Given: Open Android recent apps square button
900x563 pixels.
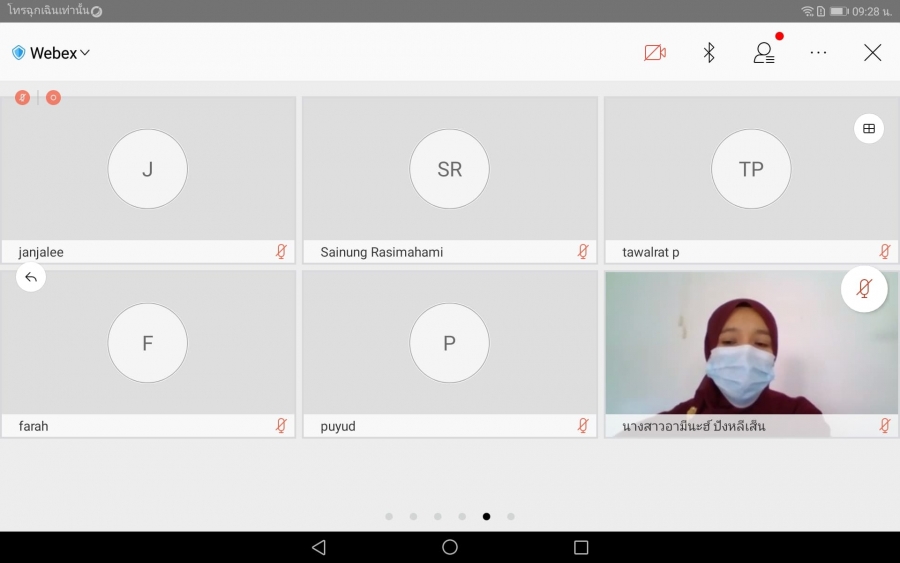Looking at the screenshot, I should [581, 547].
